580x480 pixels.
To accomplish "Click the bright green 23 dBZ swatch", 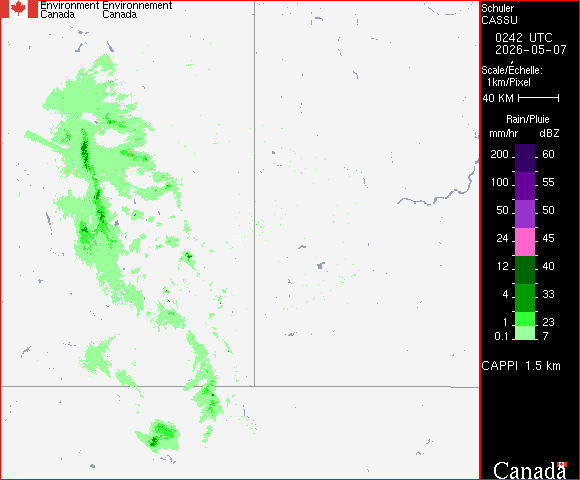I will coord(525,319).
